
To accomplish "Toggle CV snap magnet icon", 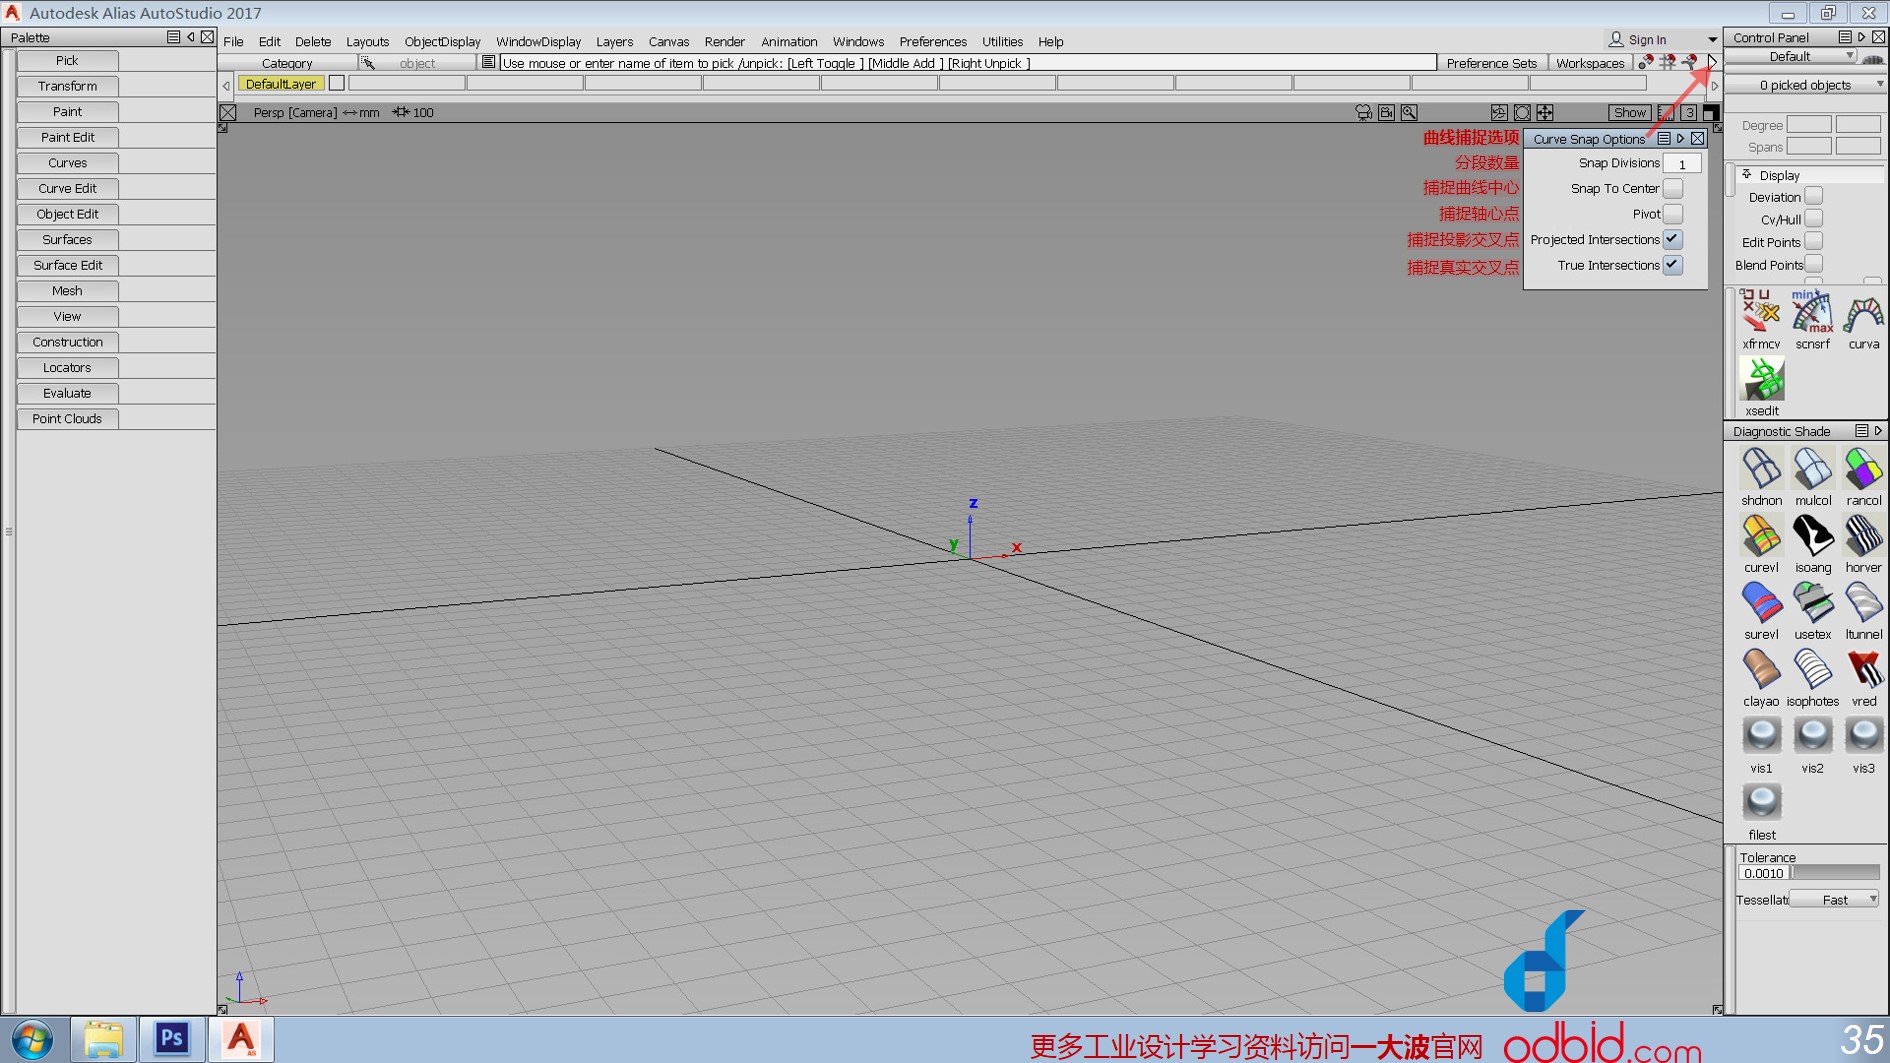I will pos(1645,62).
